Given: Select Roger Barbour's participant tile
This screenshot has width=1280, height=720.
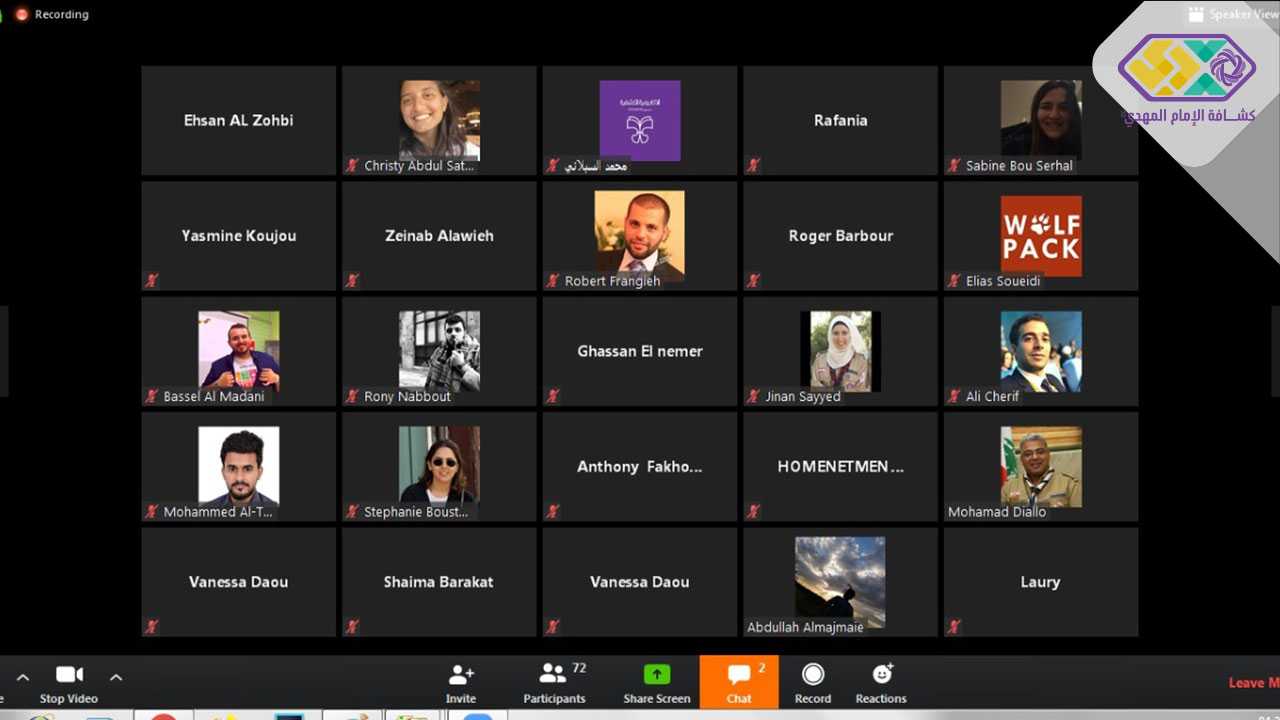Looking at the screenshot, I should [x=840, y=236].
